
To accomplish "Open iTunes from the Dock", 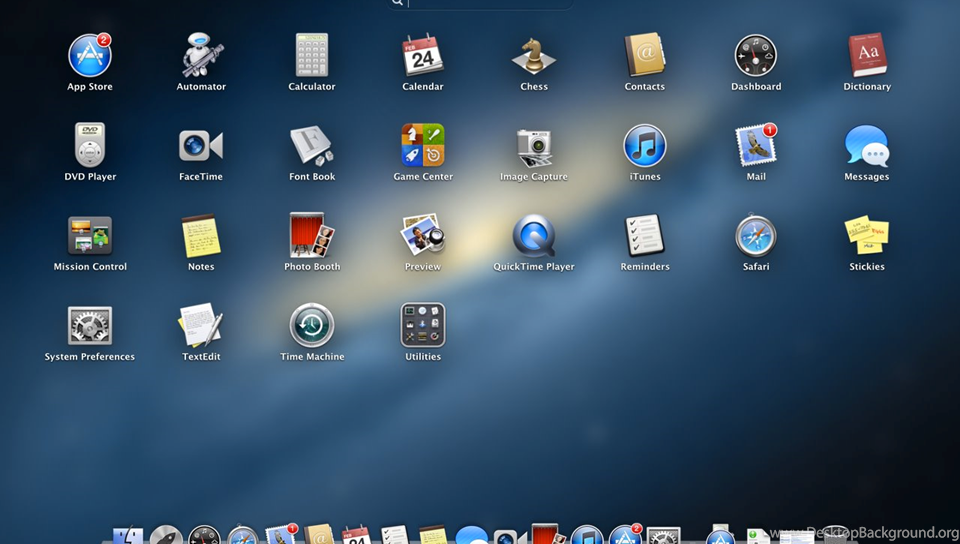I will (587, 535).
